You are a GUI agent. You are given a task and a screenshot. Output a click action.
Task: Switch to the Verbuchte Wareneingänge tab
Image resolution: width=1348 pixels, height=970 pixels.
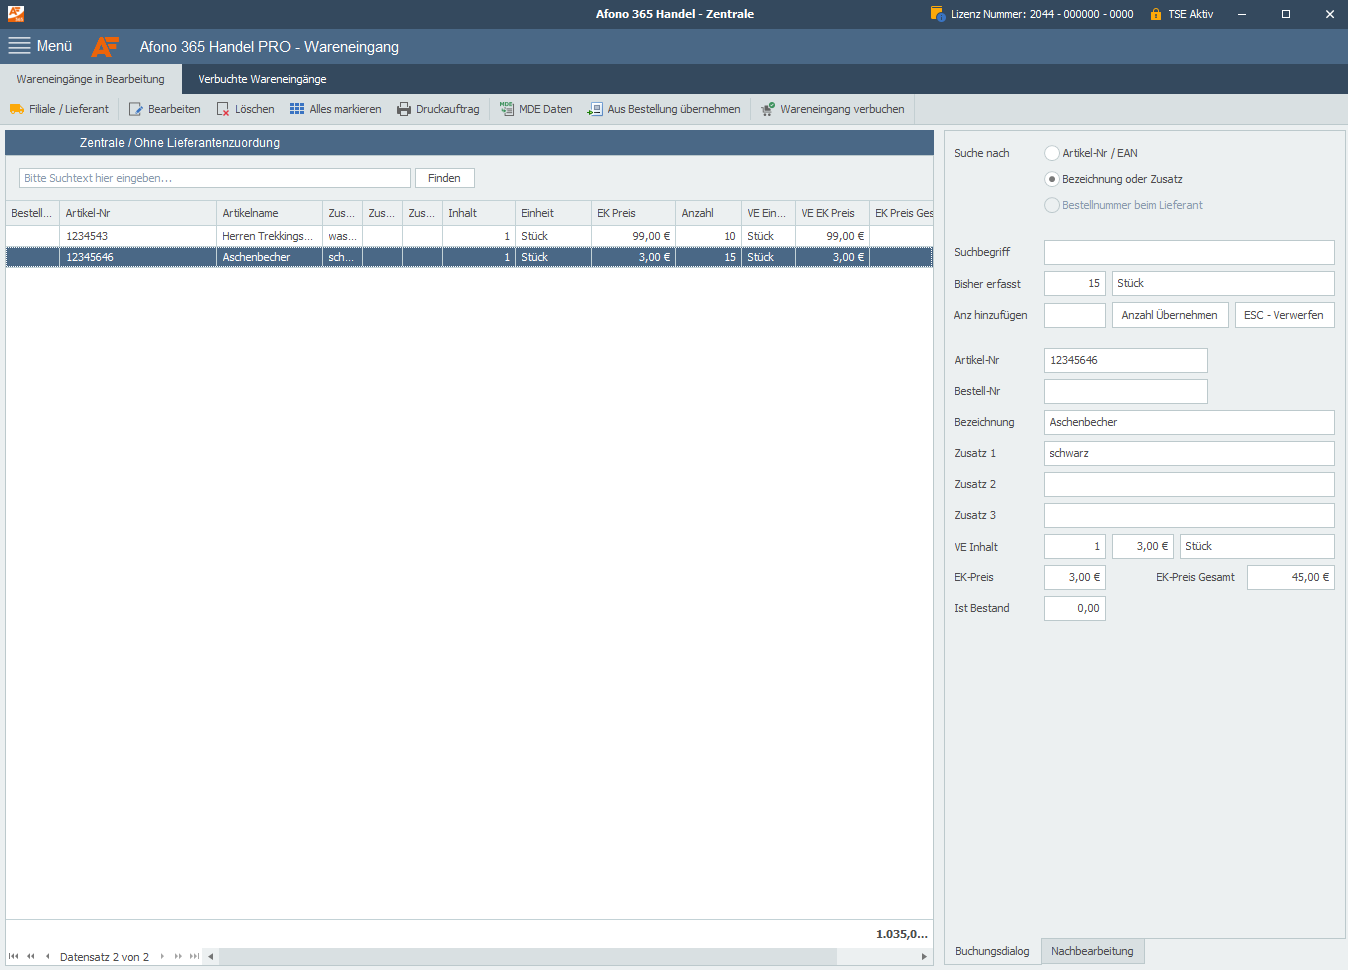[262, 79]
